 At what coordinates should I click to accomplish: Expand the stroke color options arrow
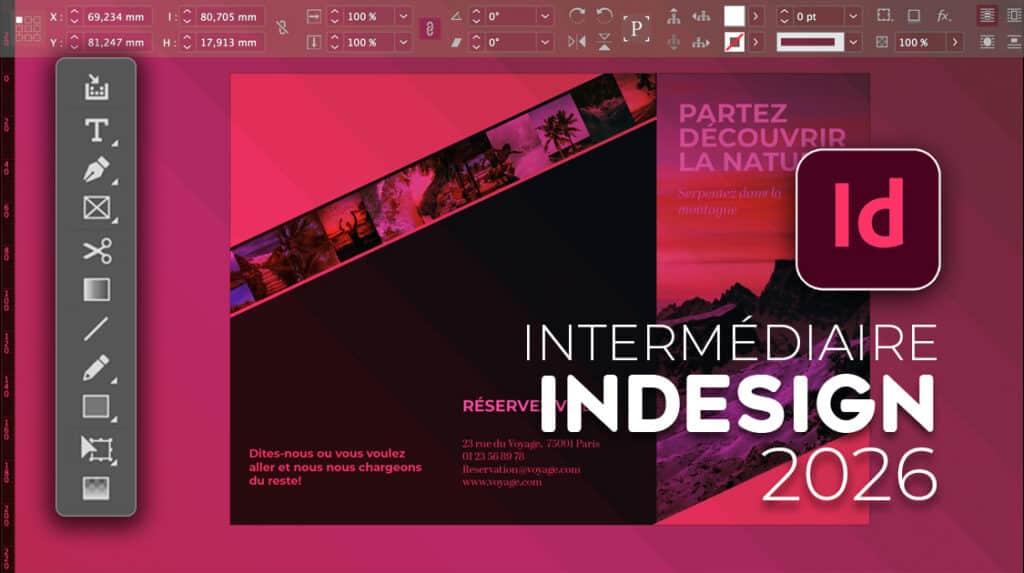tap(756, 42)
